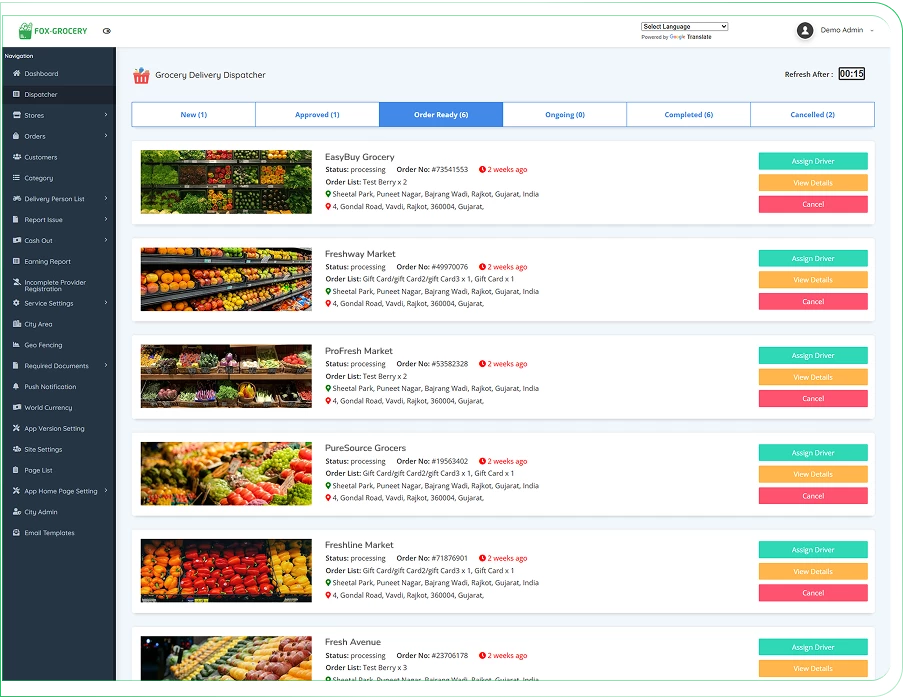Open the Category list icon
The height and width of the screenshot is (698, 905).
pyautogui.click(x=16, y=177)
